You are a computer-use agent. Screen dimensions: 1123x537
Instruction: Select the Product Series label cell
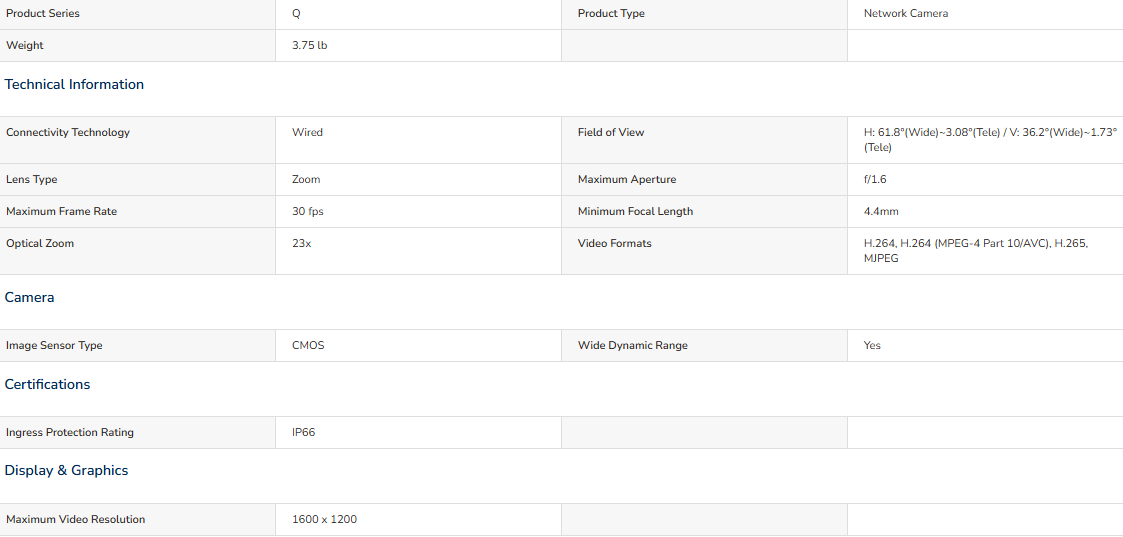click(138, 14)
